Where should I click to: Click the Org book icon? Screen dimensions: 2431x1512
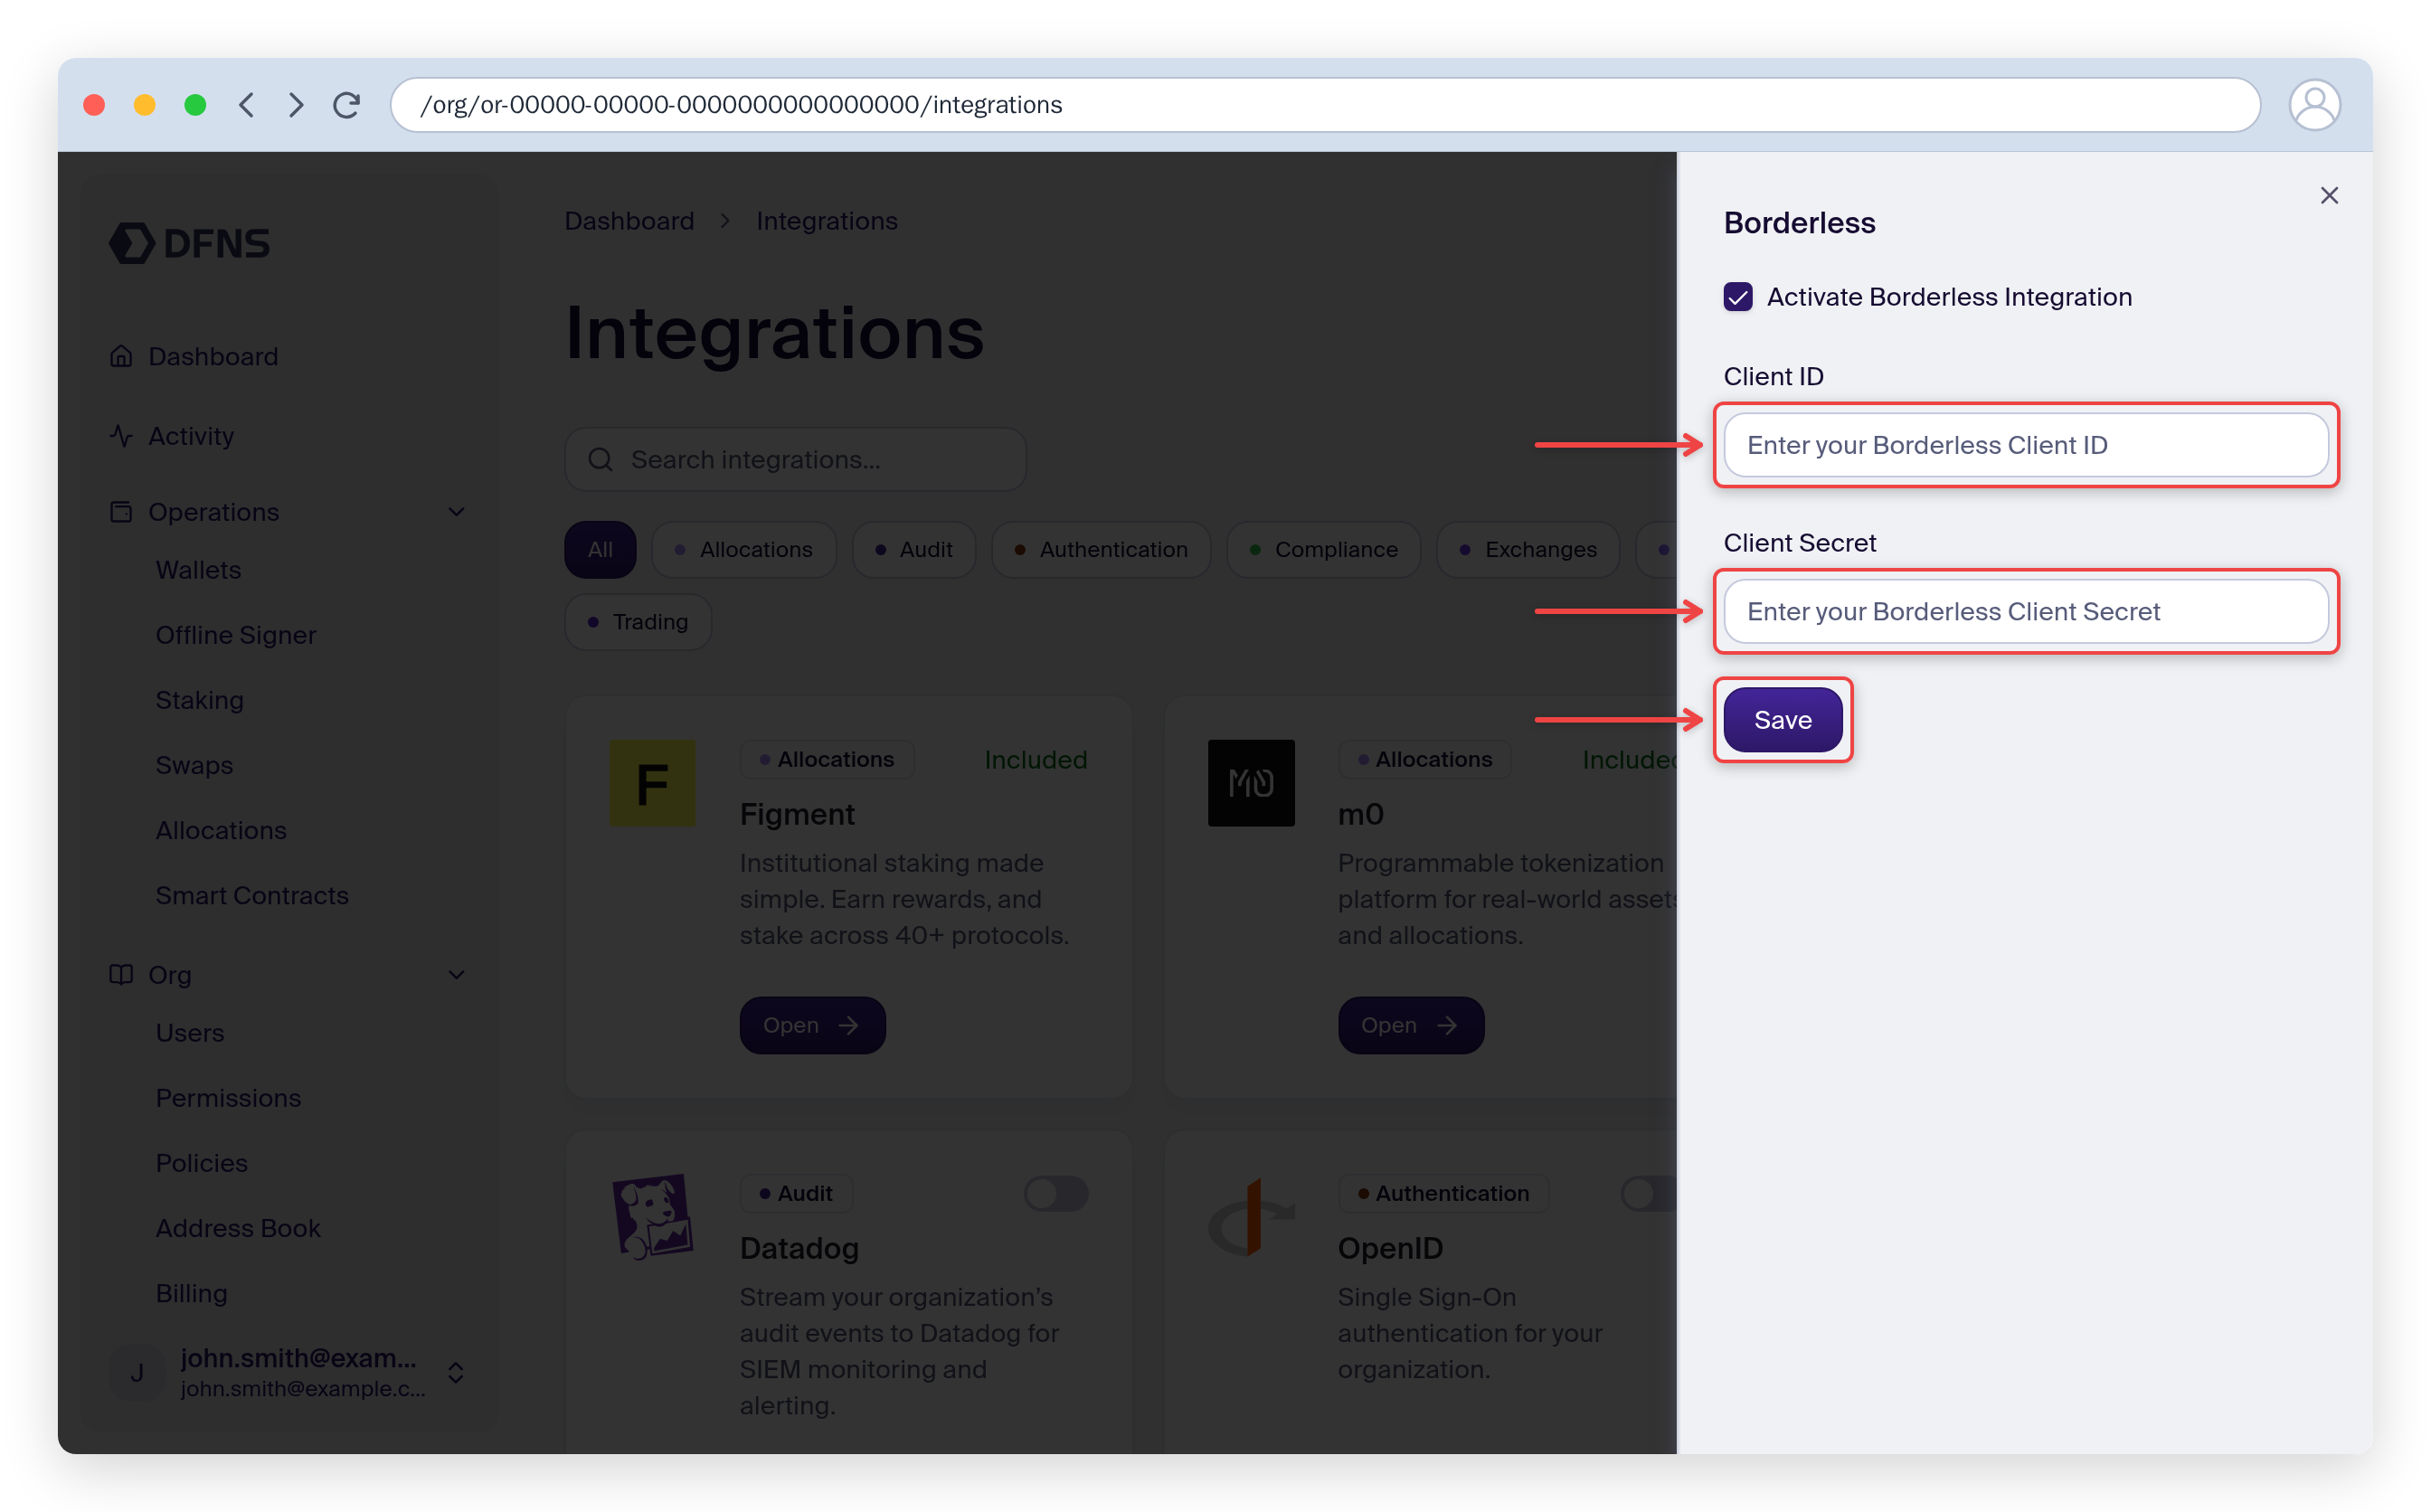pos(121,975)
